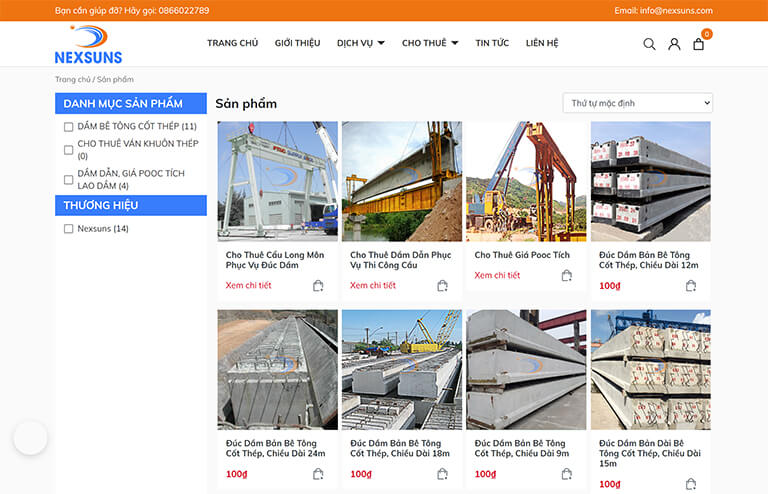The image size is (768, 494).
Task: Click the phone number 0866022789
Action: coord(184,10)
